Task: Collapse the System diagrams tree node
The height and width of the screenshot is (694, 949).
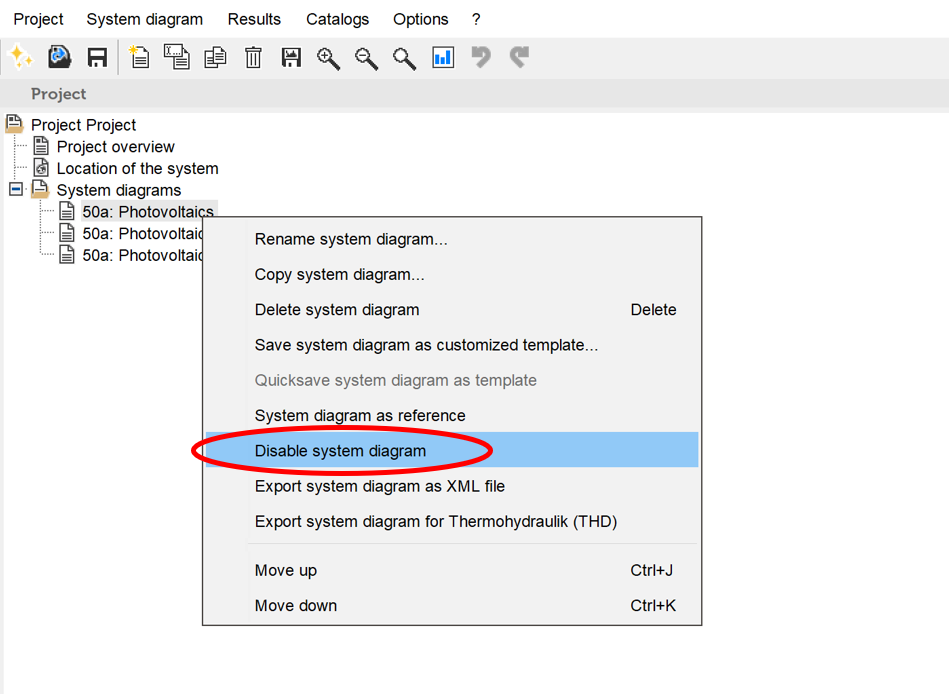Action: click(x=16, y=189)
